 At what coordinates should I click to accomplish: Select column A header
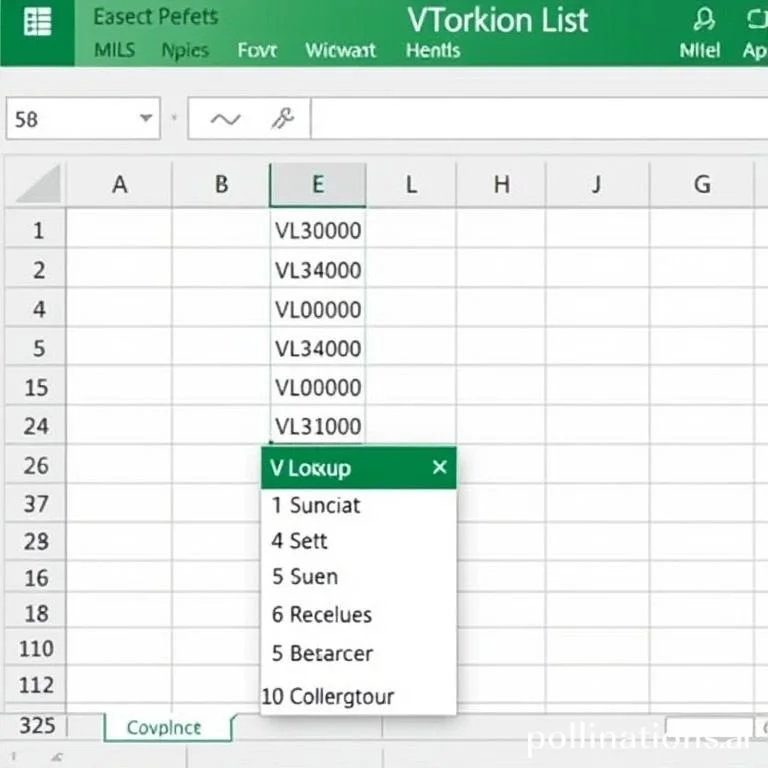120,185
